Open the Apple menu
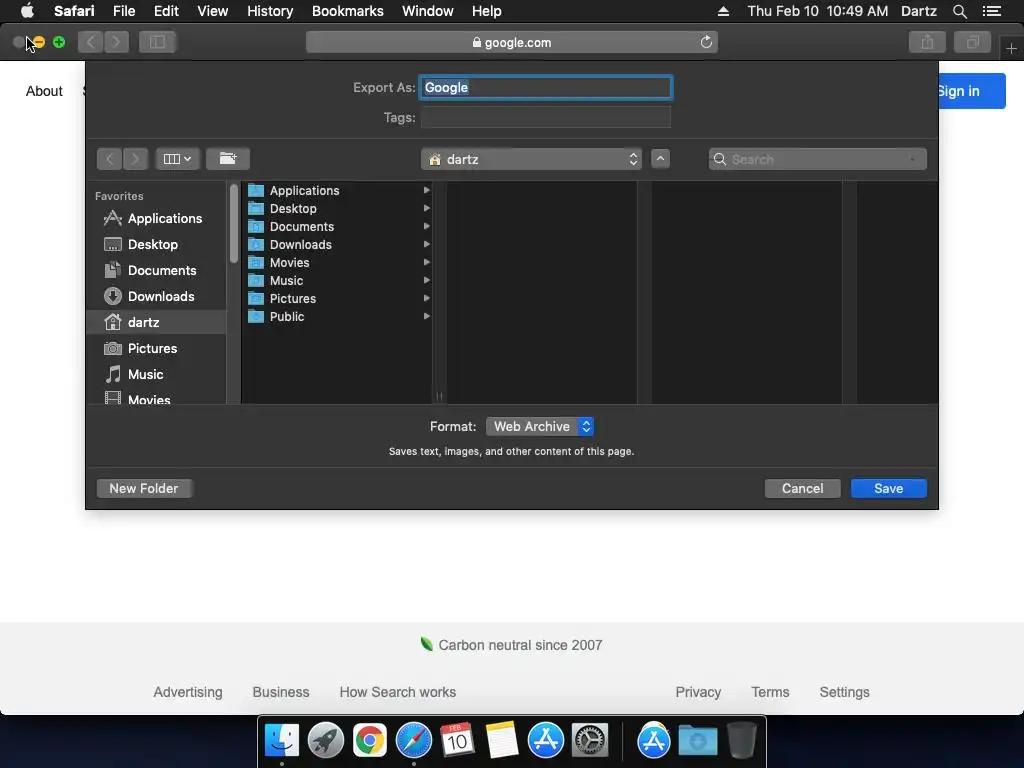This screenshot has height=768, width=1024. [x=27, y=11]
